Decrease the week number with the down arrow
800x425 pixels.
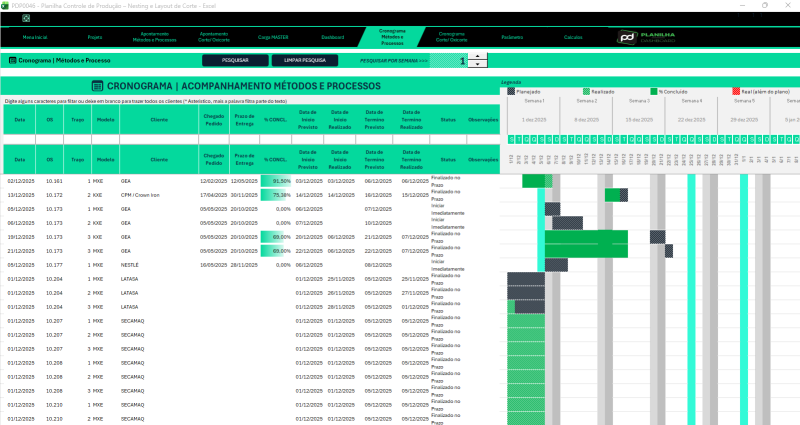[479, 65]
